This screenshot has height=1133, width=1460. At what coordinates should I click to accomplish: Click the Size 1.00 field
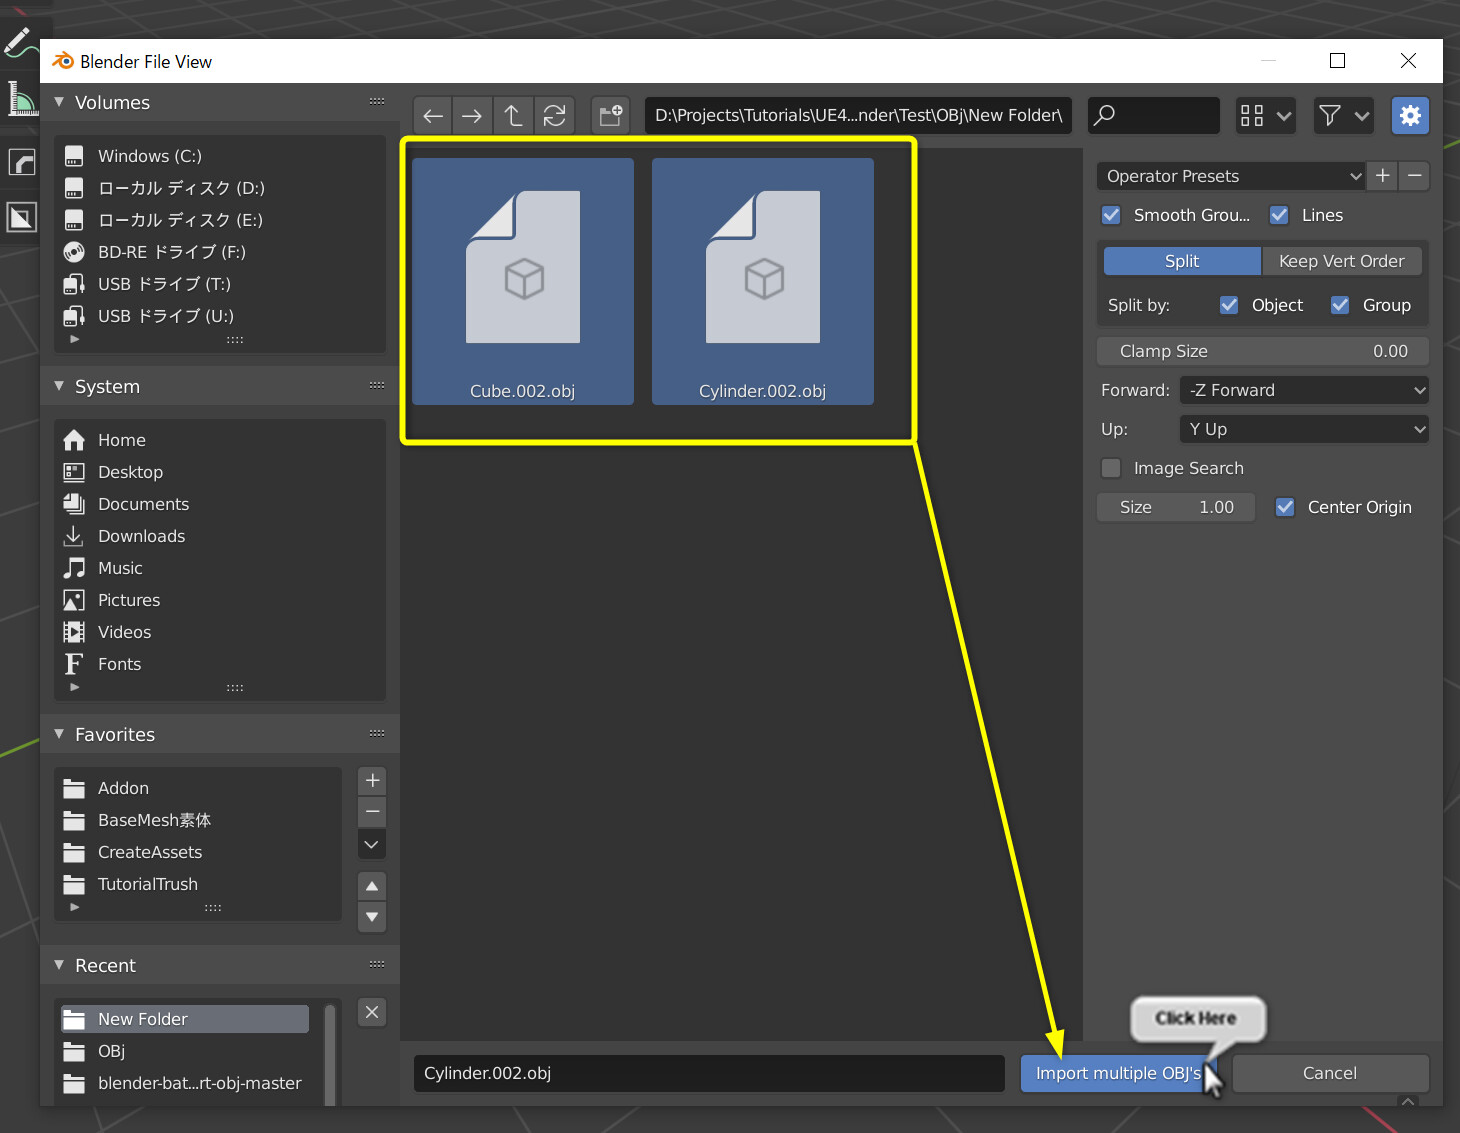point(1177,507)
